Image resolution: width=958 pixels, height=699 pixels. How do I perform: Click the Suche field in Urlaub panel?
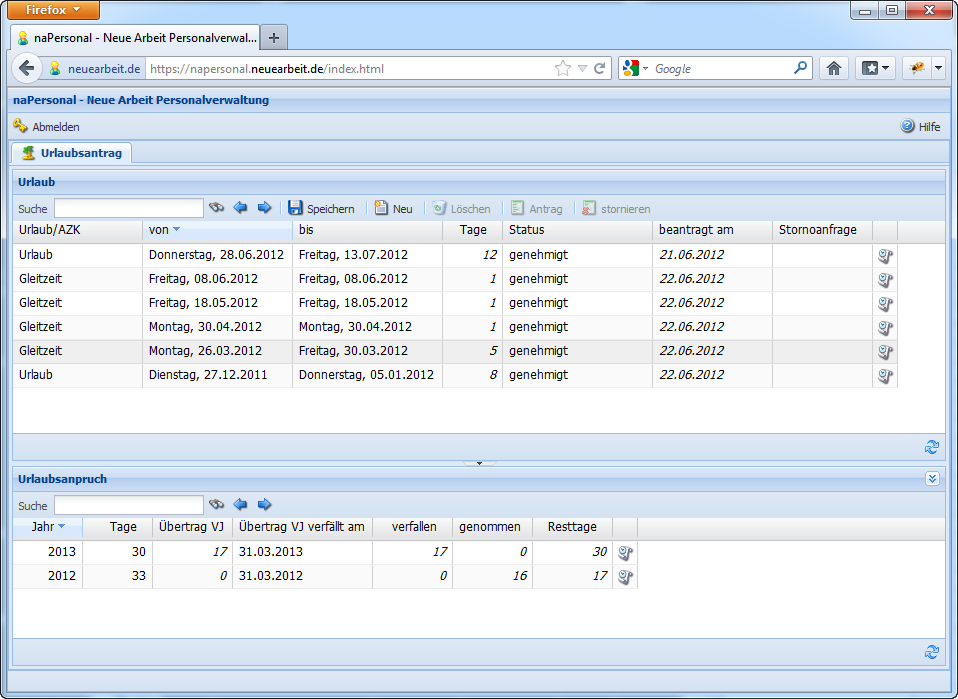[128, 208]
